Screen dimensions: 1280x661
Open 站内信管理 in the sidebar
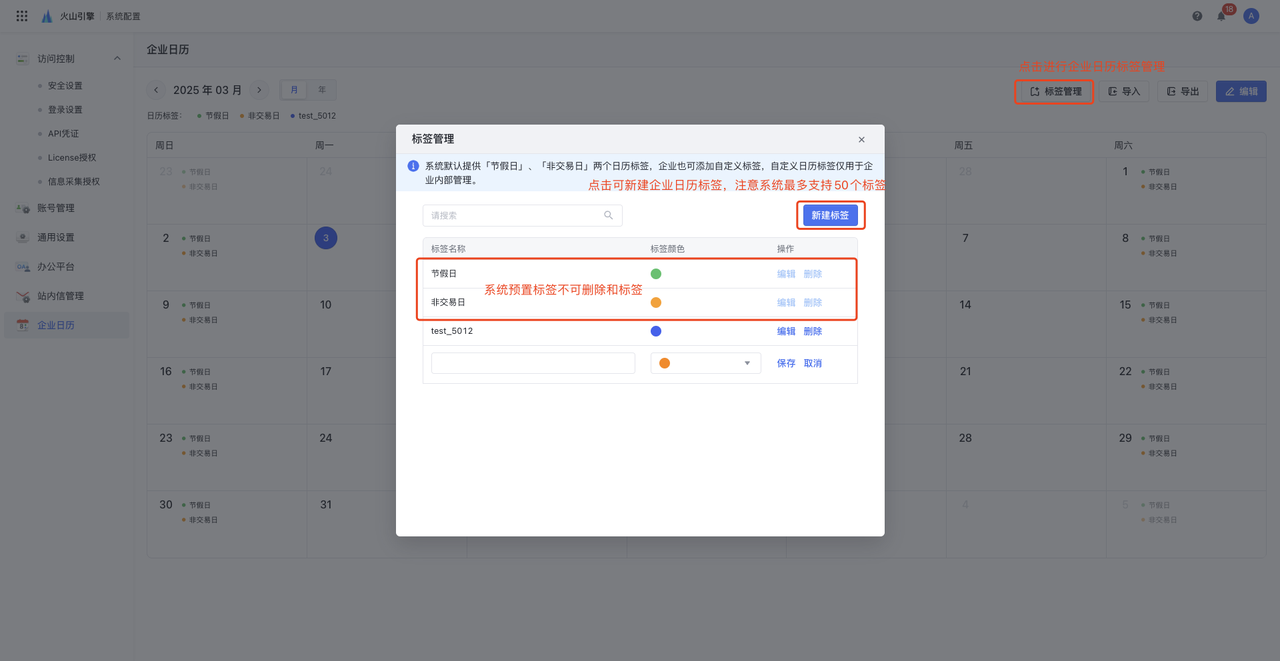pyautogui.click(x=60, y=296)
